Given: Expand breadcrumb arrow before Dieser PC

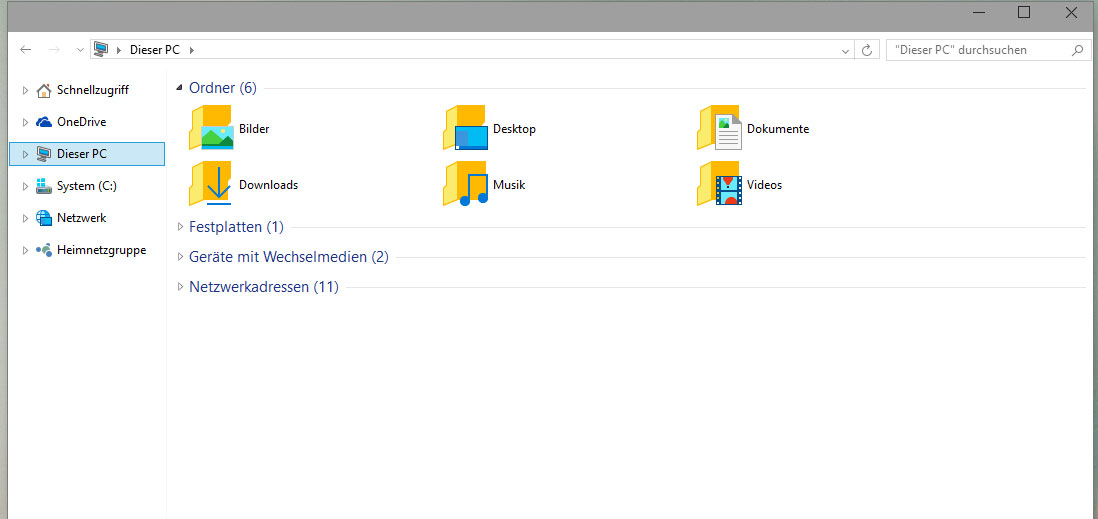Looking at the screenshot, I should click(x=118, y=50).
